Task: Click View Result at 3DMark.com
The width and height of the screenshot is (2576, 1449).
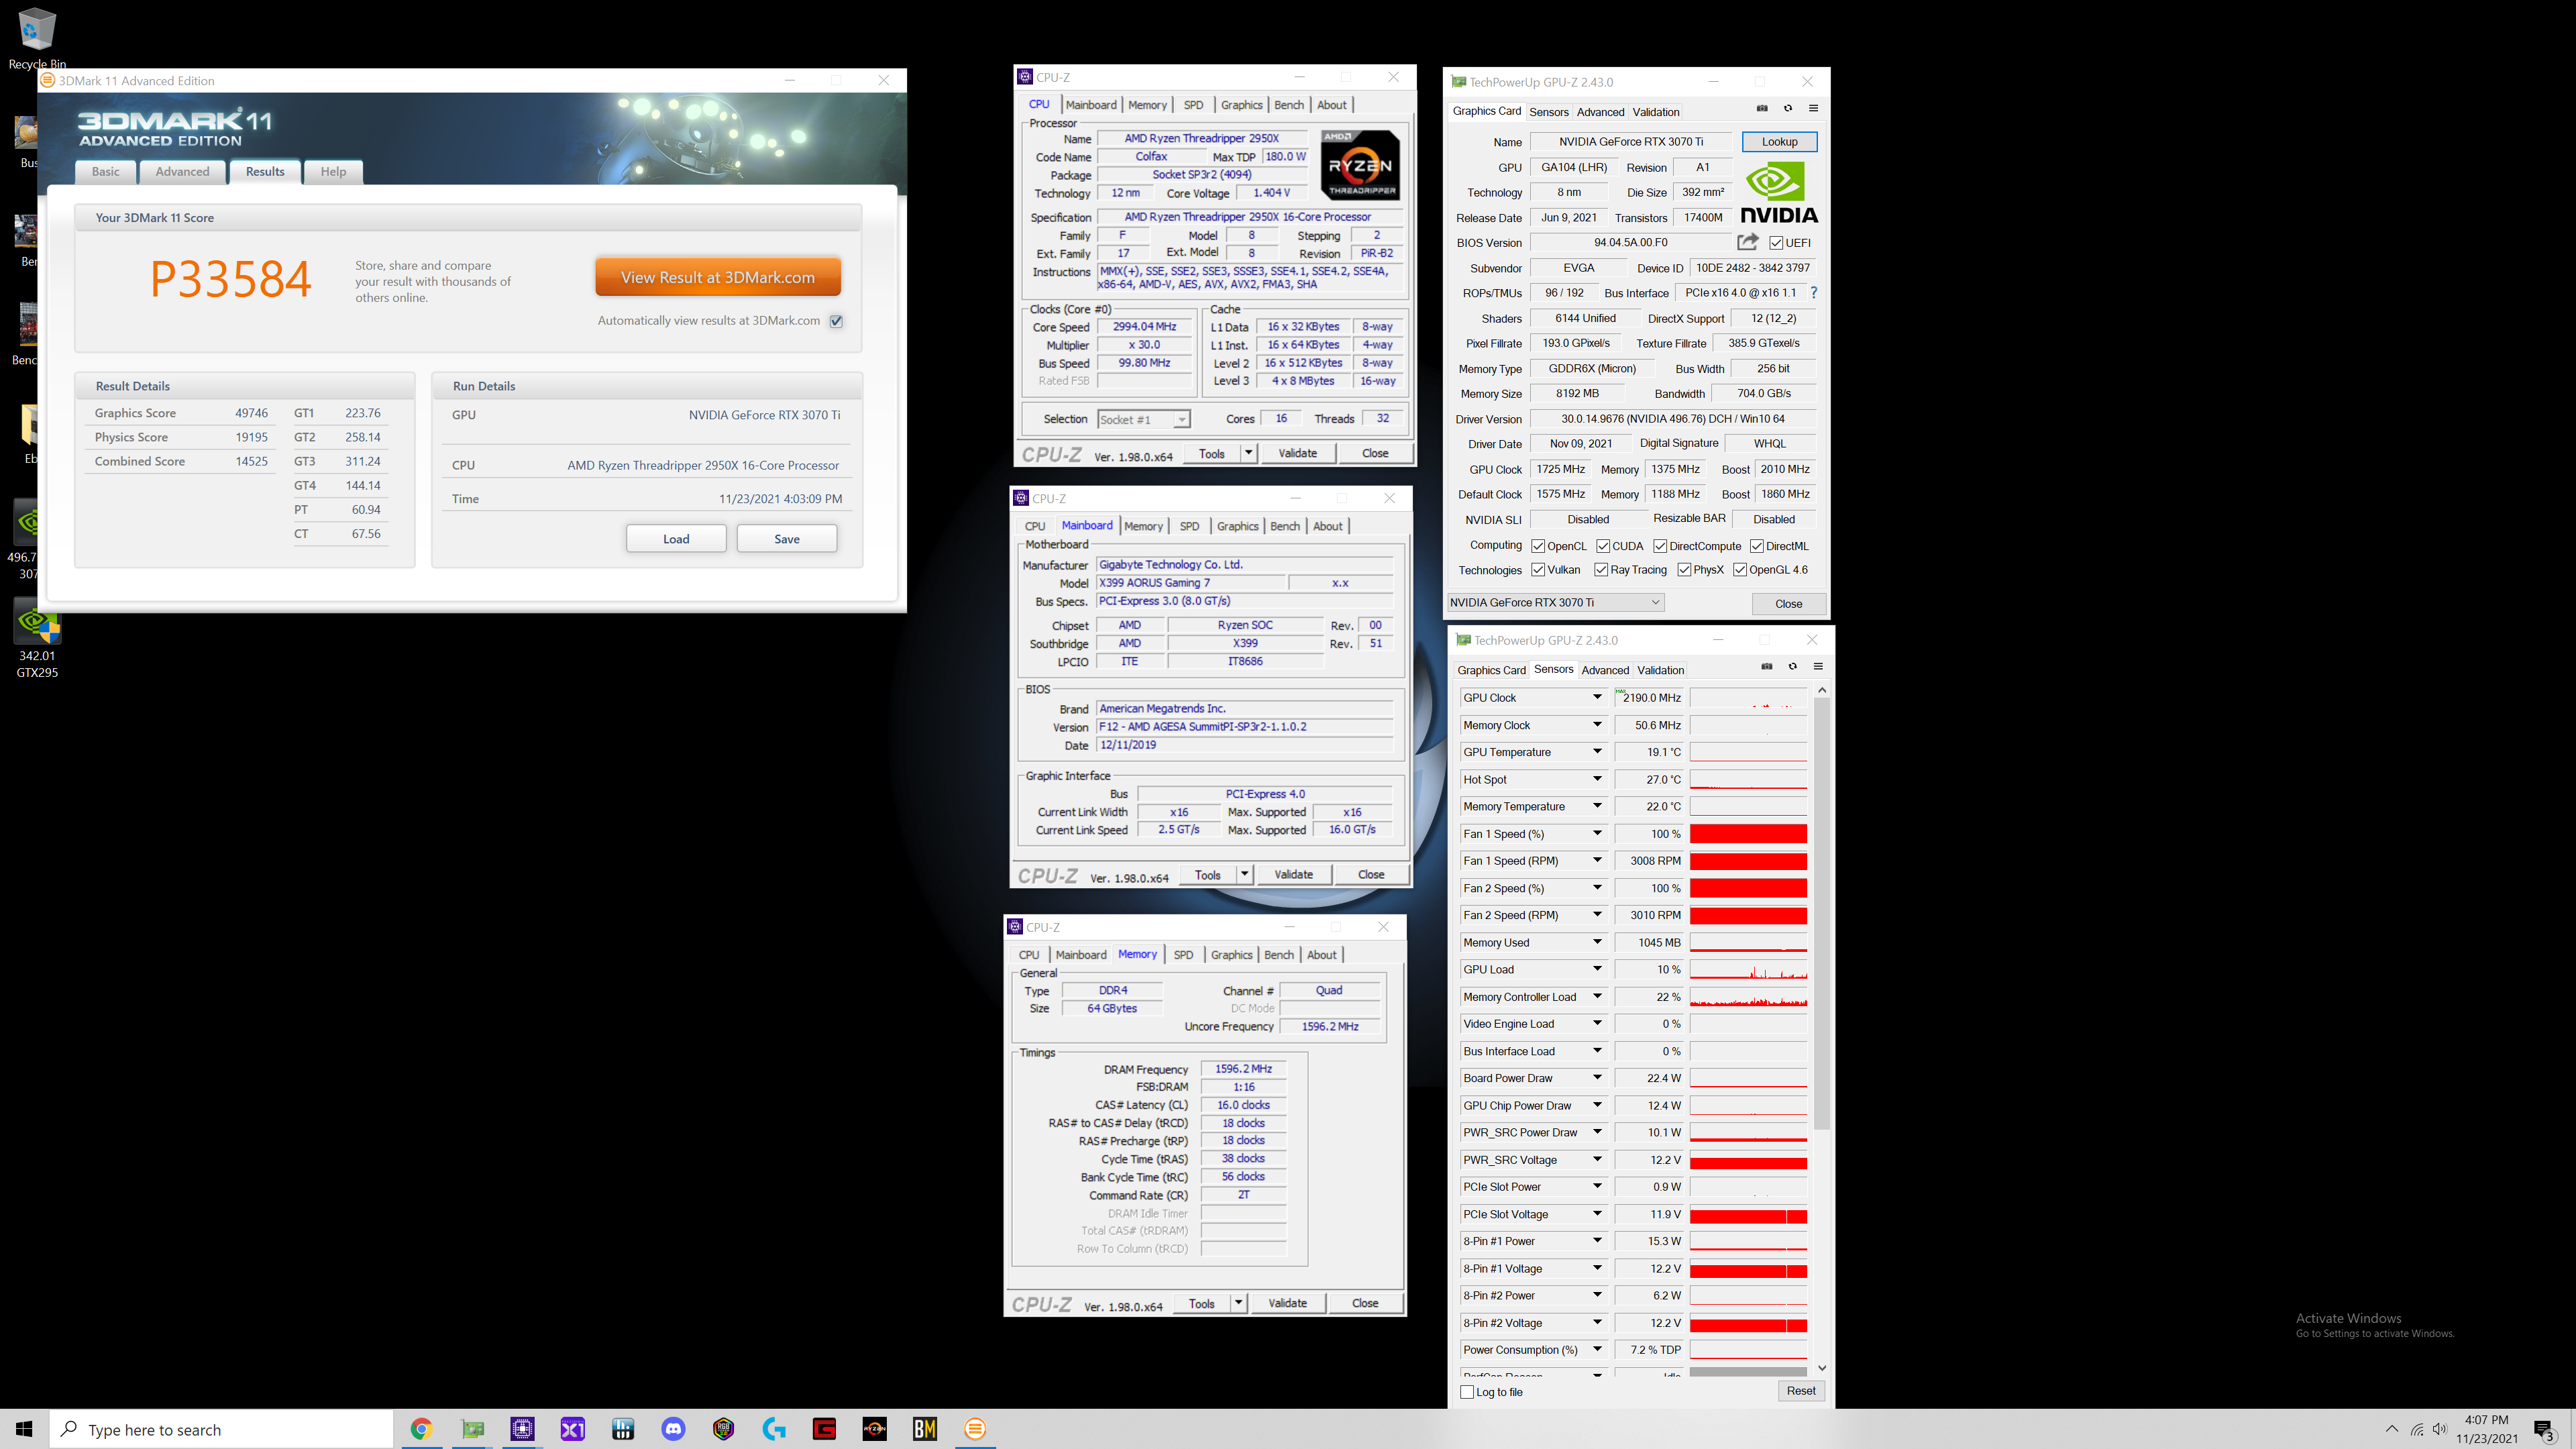Action: pyautogui.click(x=717, y=277)
